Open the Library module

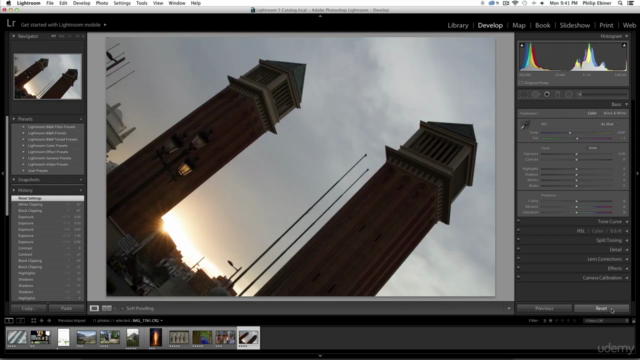458,25
